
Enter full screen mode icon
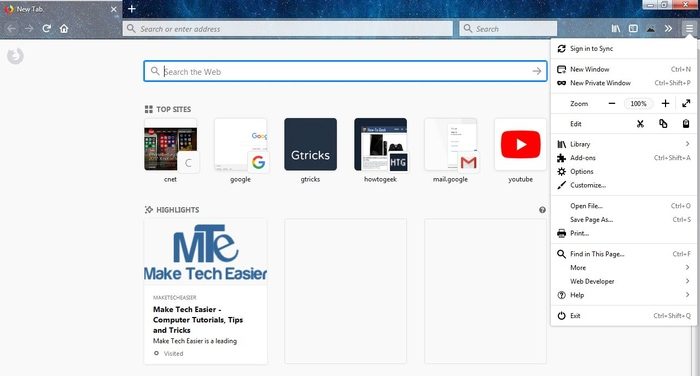coord(686,104)
